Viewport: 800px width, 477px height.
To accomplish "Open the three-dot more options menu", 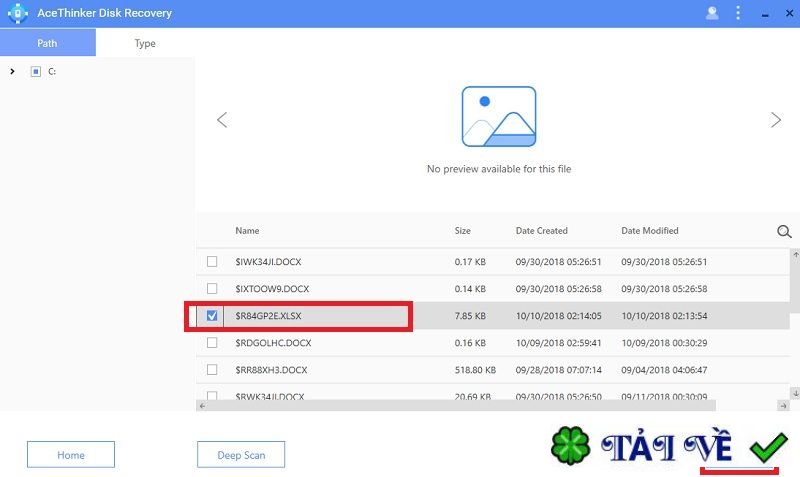I will click(x=738, y=13).
